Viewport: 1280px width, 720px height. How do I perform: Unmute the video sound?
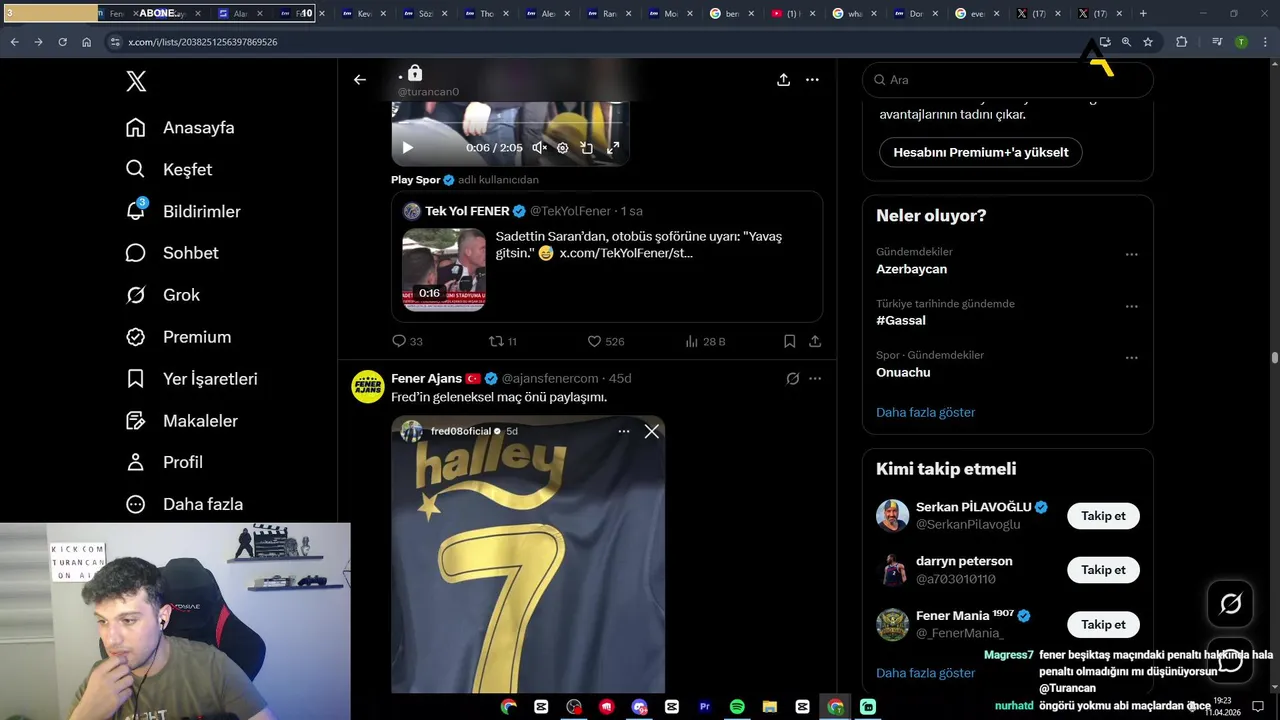coord(539,148)
